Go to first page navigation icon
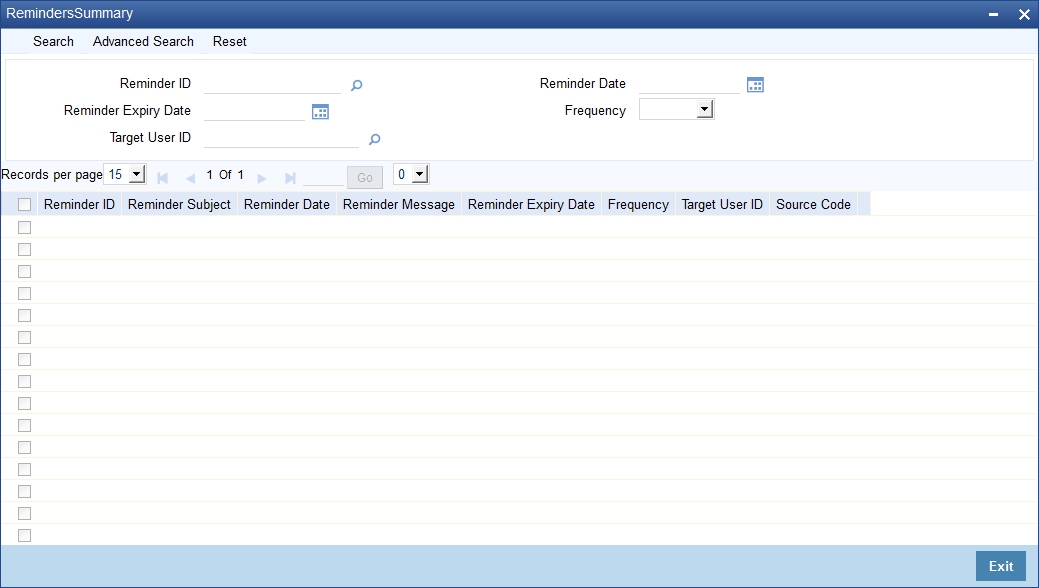1039x588 pixels. [162, 178]
